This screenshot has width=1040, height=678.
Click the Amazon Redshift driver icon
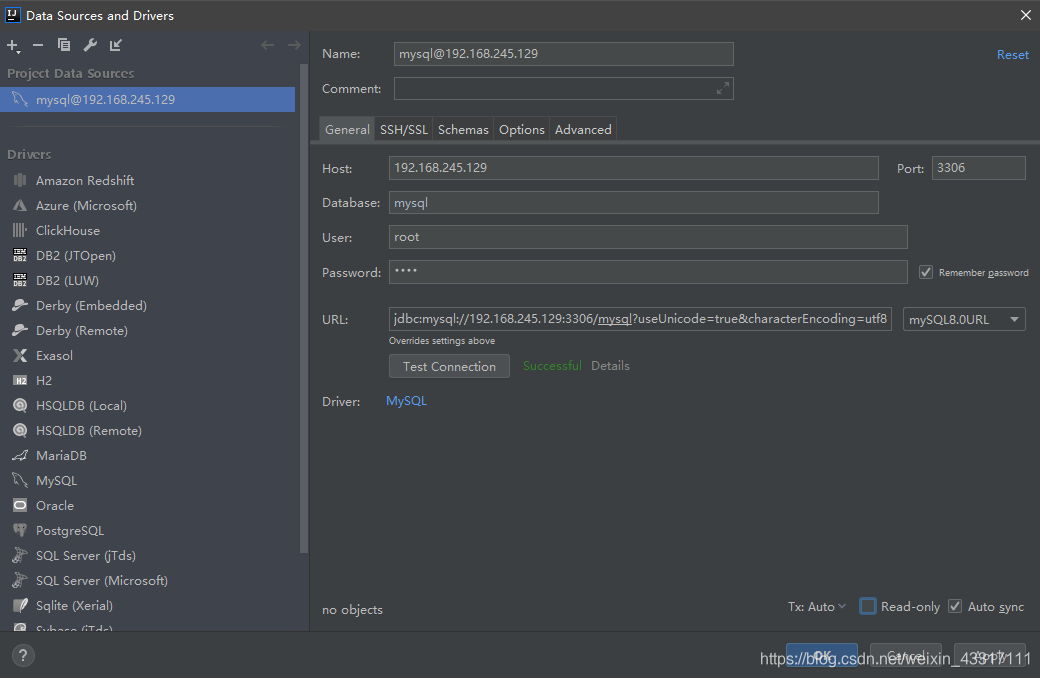pyautogui.click(x=20, y=180)
